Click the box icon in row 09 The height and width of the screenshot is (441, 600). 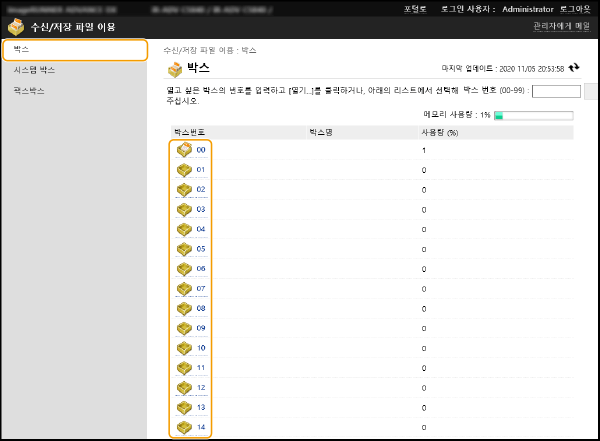184,328
